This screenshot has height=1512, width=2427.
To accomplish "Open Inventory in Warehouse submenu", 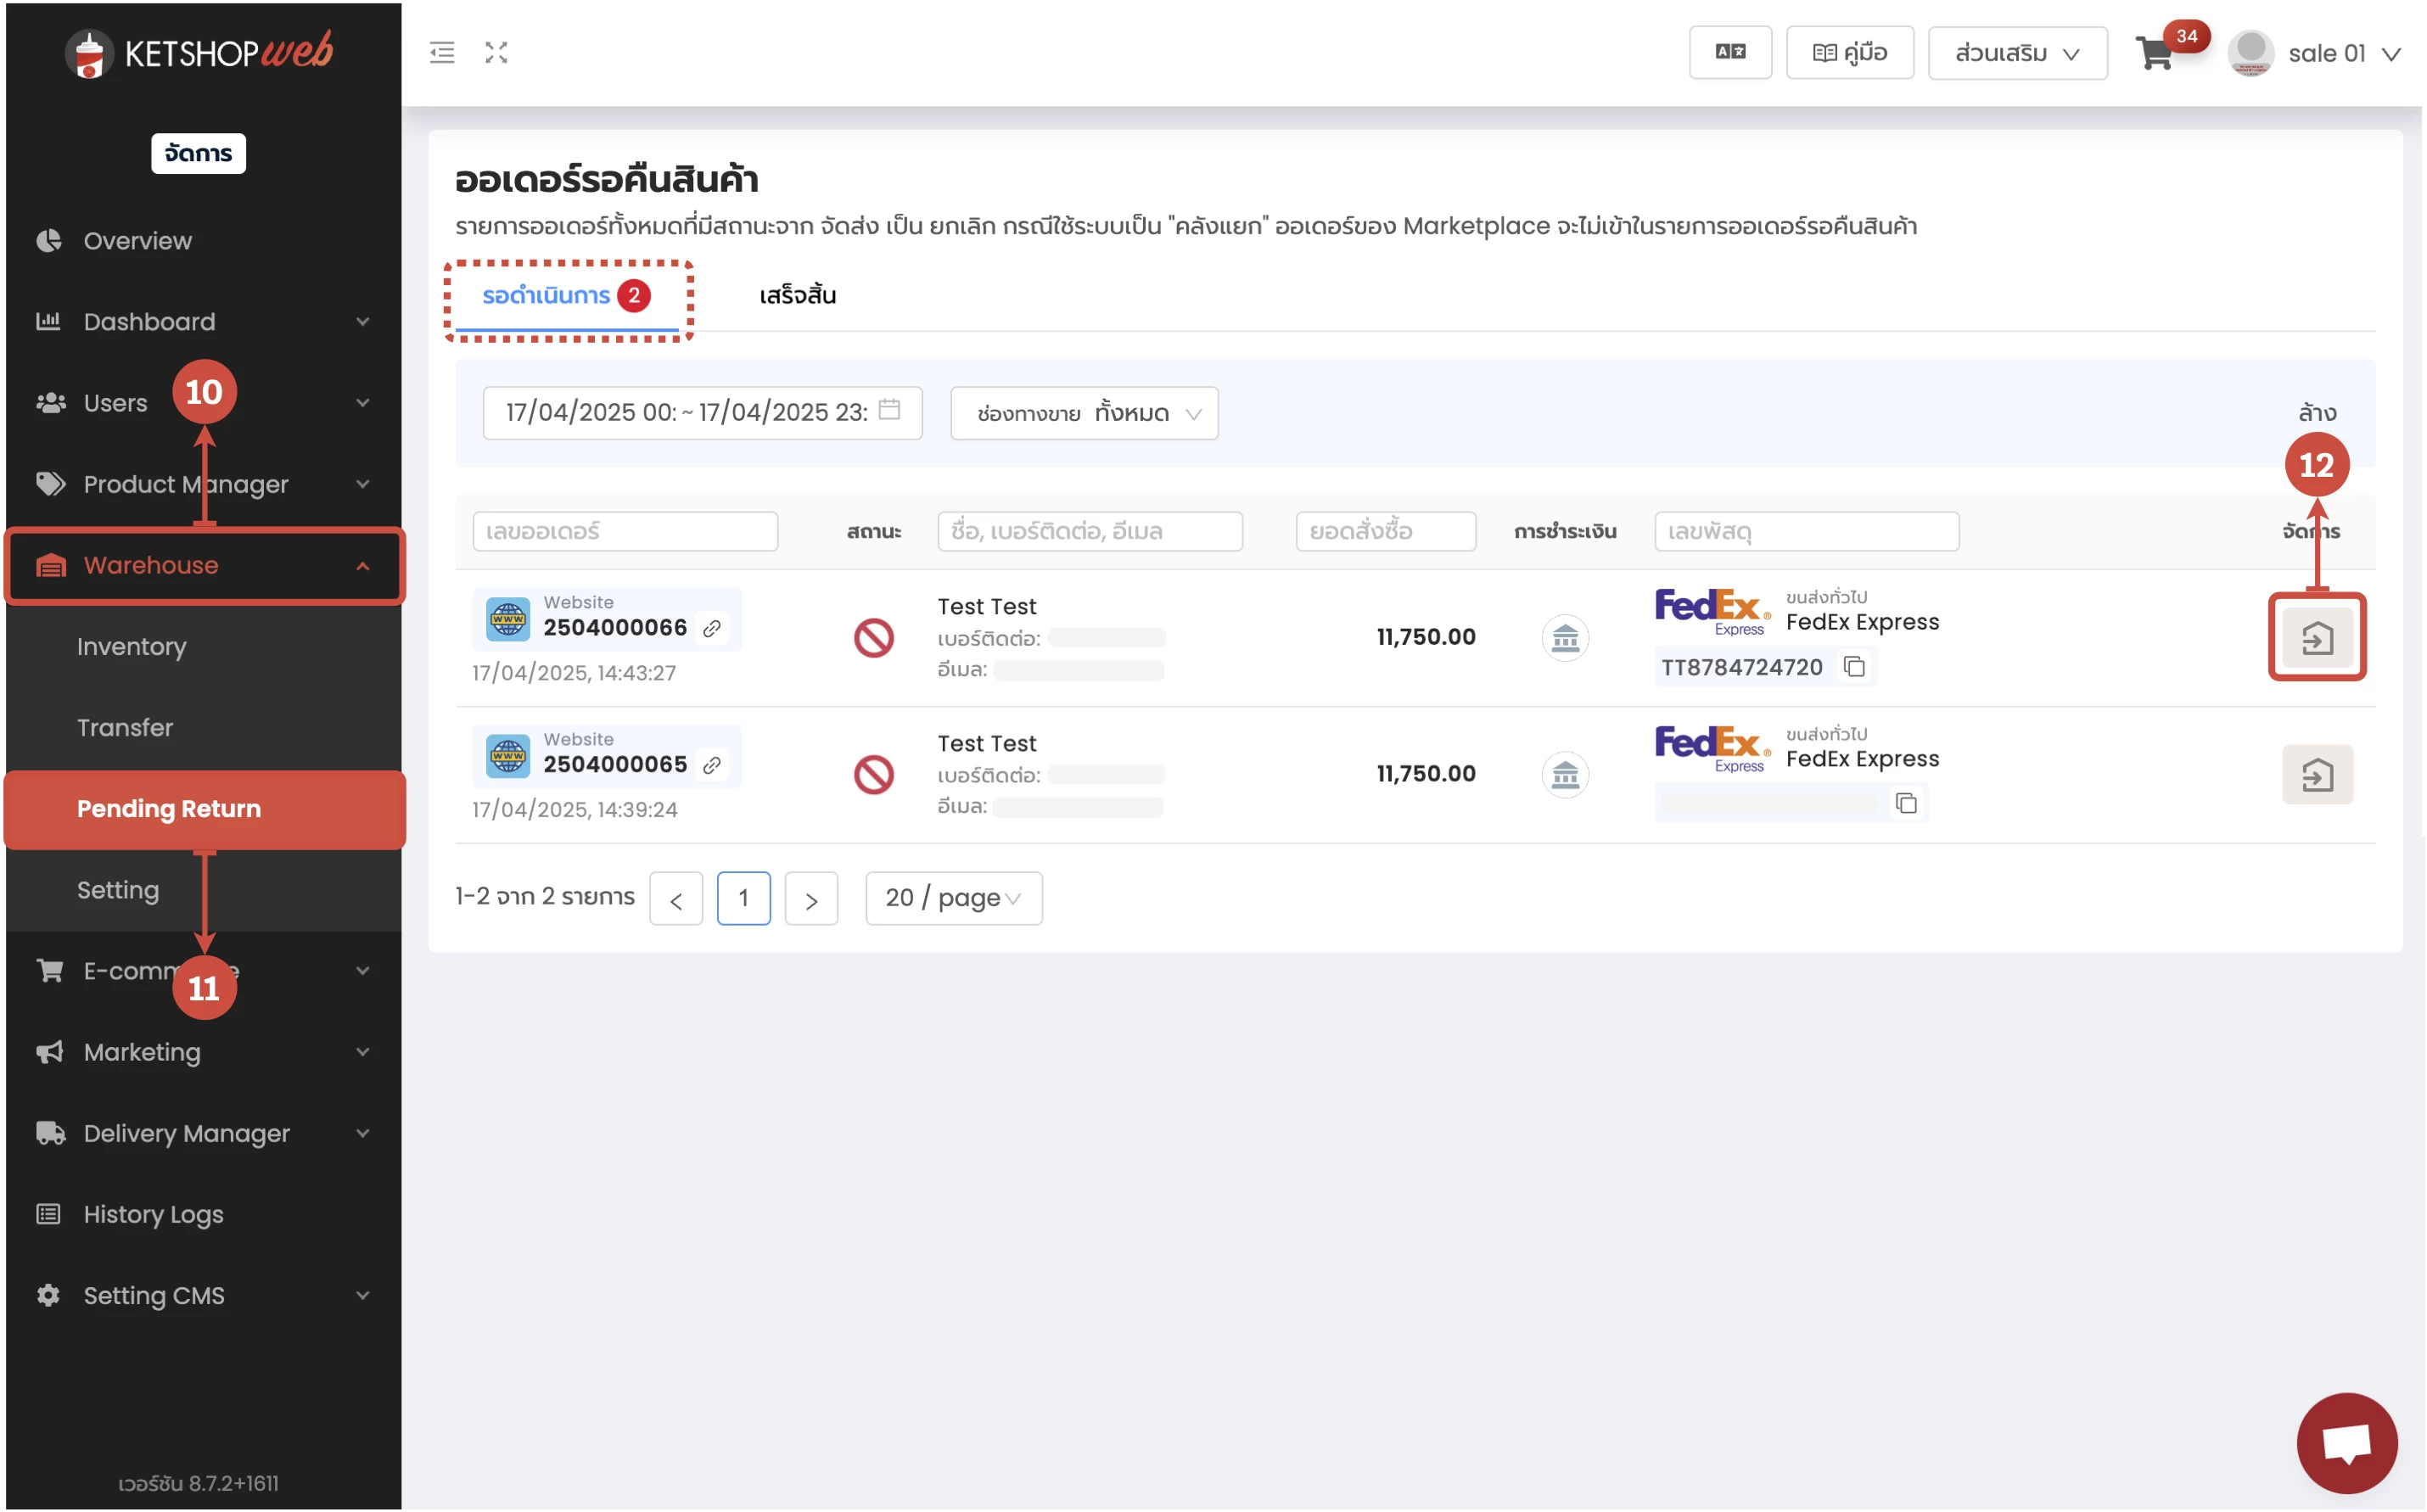I will (132, 646).
